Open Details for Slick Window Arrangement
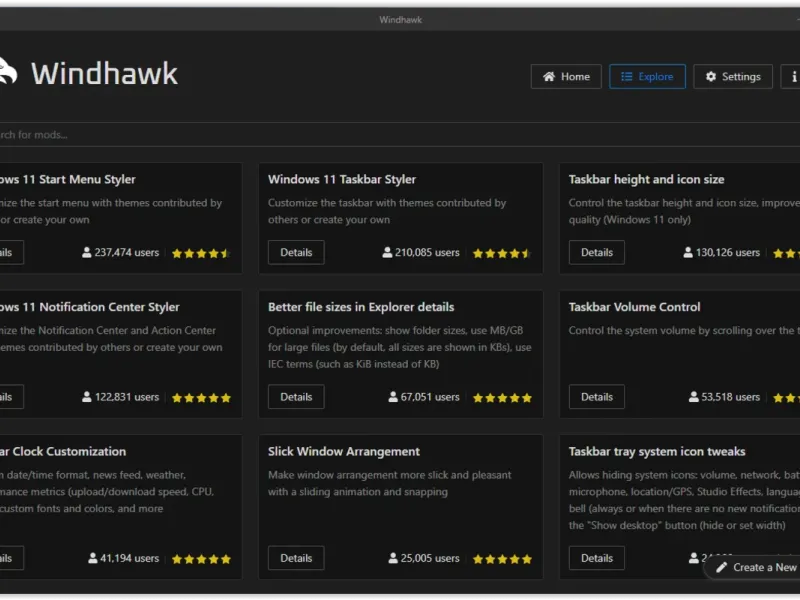This screenshot has height=600, width=800. pyautogui.click(x=296, y=558)
